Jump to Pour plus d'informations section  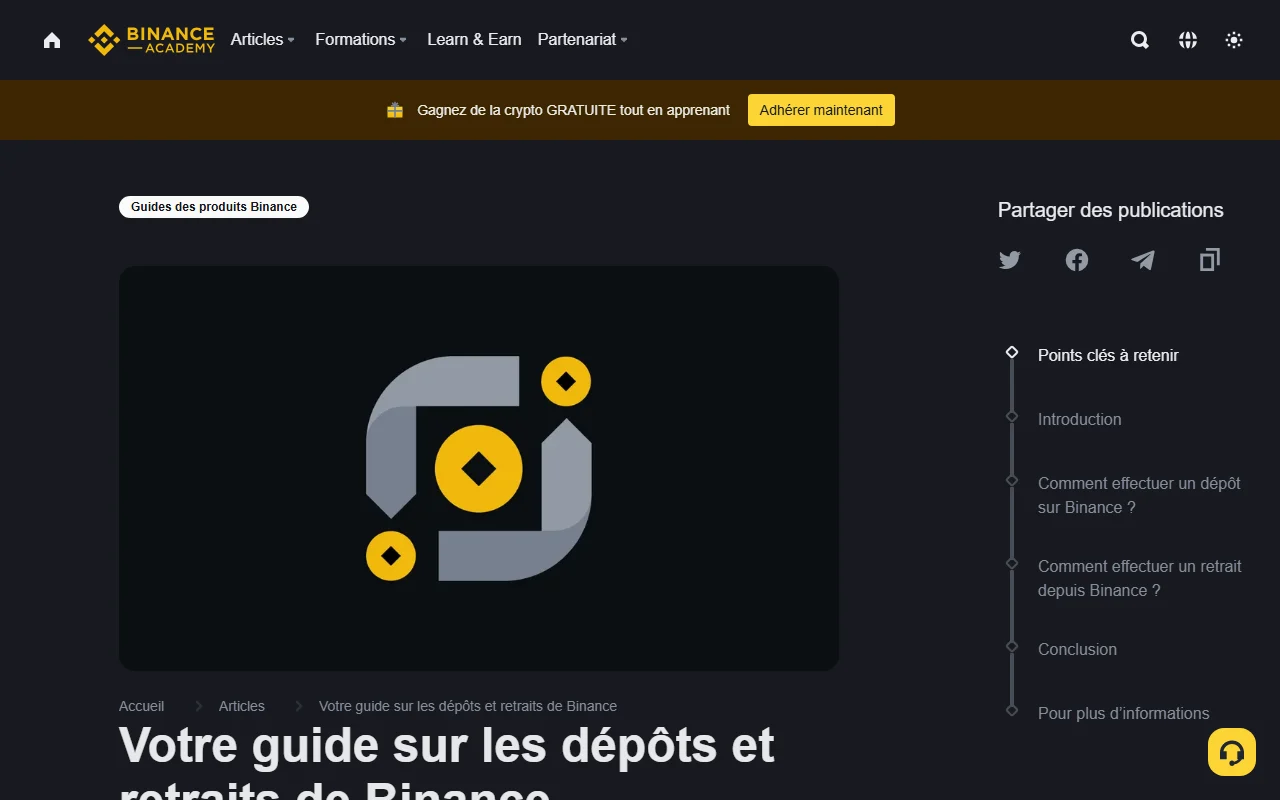pyautogui.click(x=1123, y=713)
